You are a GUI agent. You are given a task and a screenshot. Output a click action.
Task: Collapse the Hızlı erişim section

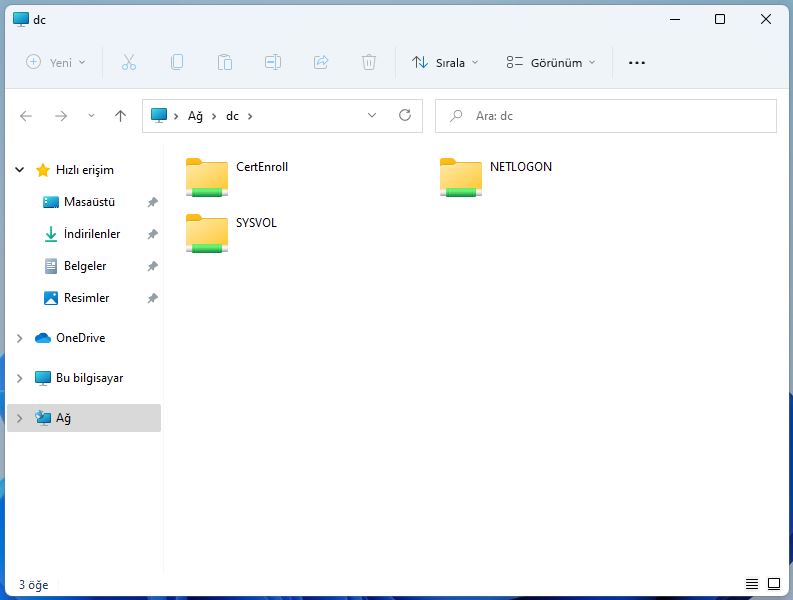click(x=19, y=170)
